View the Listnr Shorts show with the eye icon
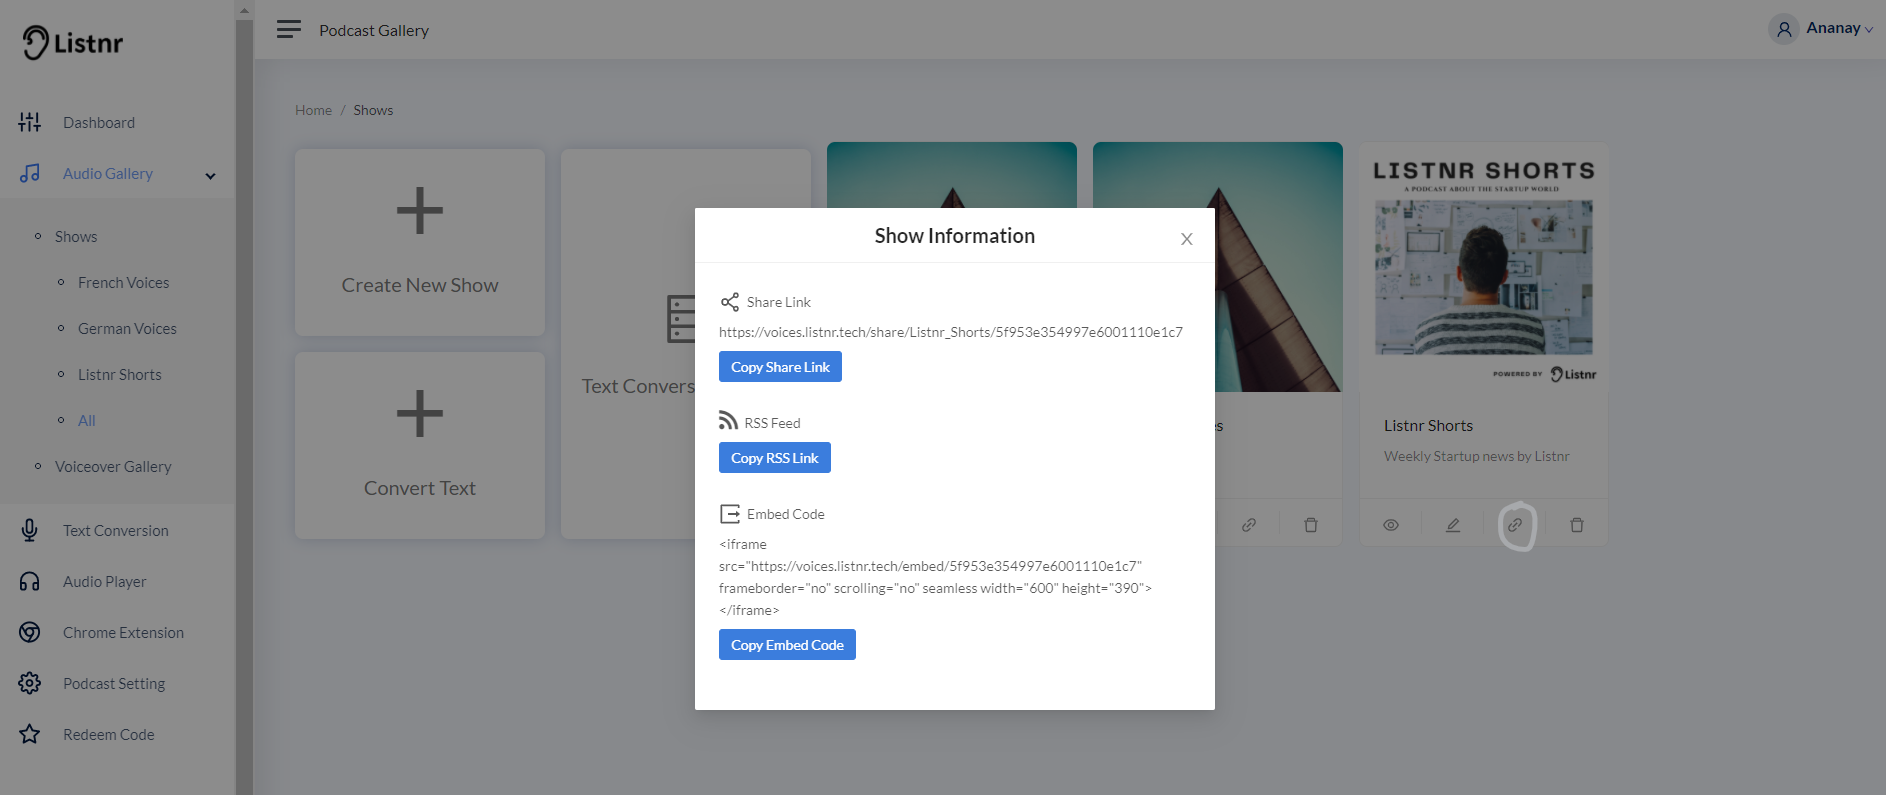1886x795 pixels. click(1391, 525)
